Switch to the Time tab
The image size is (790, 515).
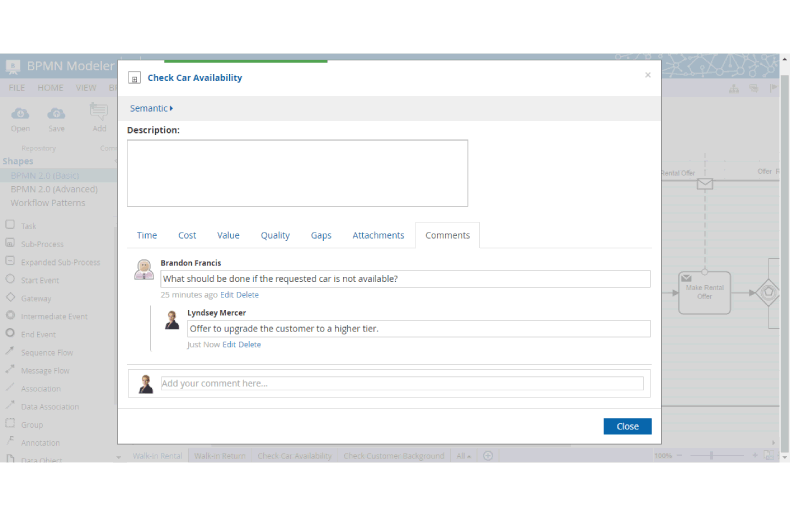click(147, 236)
